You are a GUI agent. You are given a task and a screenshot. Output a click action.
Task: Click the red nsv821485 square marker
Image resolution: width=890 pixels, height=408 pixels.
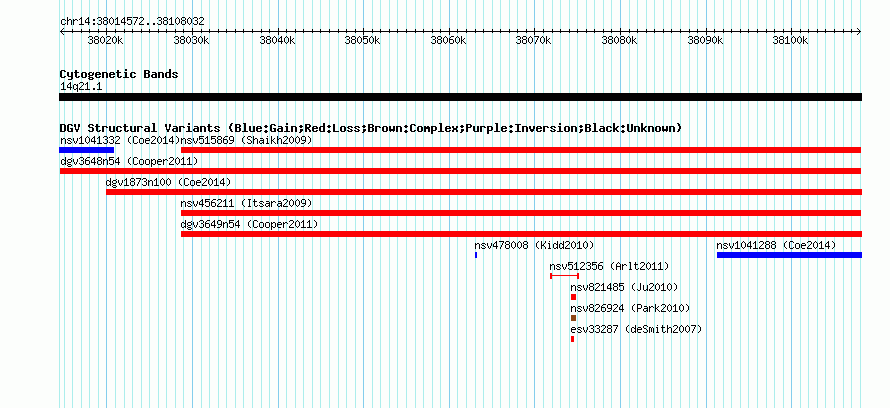click(x=573, y=297)
